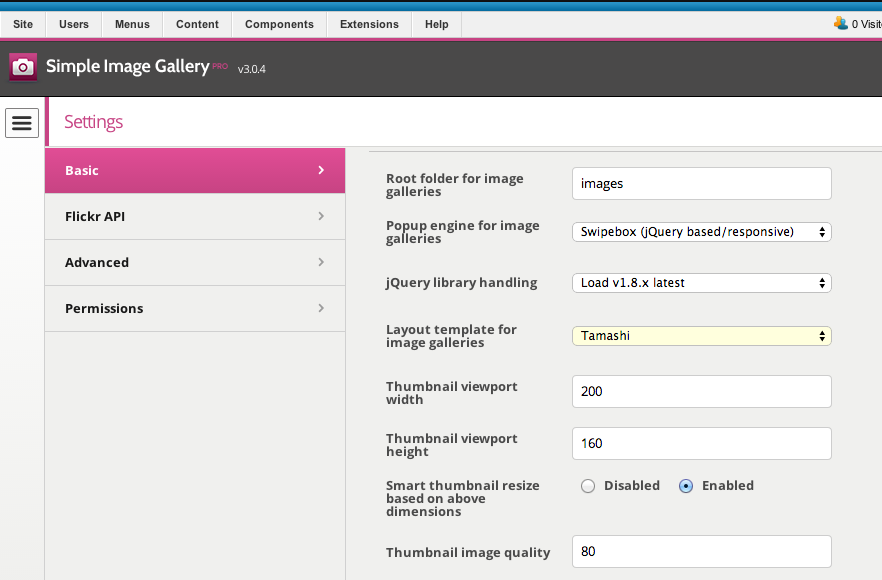Click the 'jQuery library handling' label
This screenshot has height=580, width=882.
pyautogui.click(x=461, y=283)
